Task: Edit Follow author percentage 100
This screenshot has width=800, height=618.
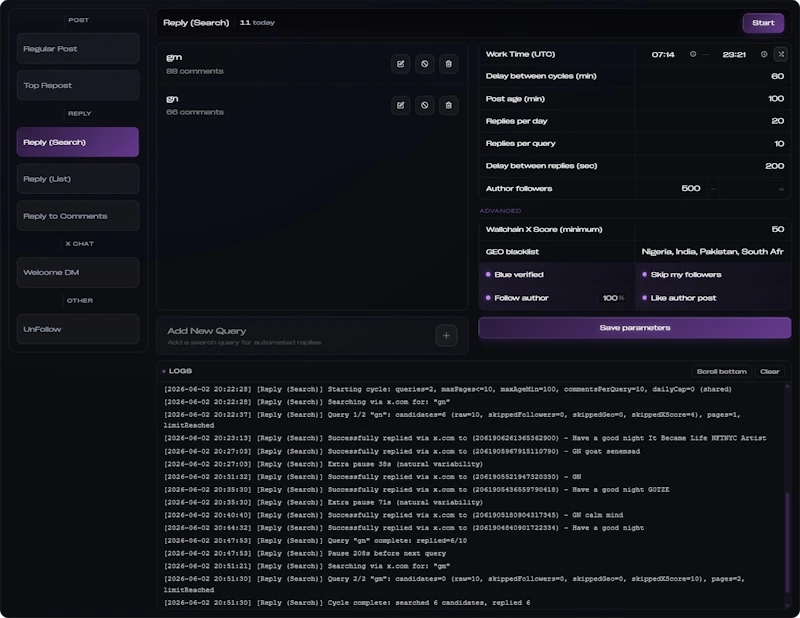Action: [x=613, y=298]
